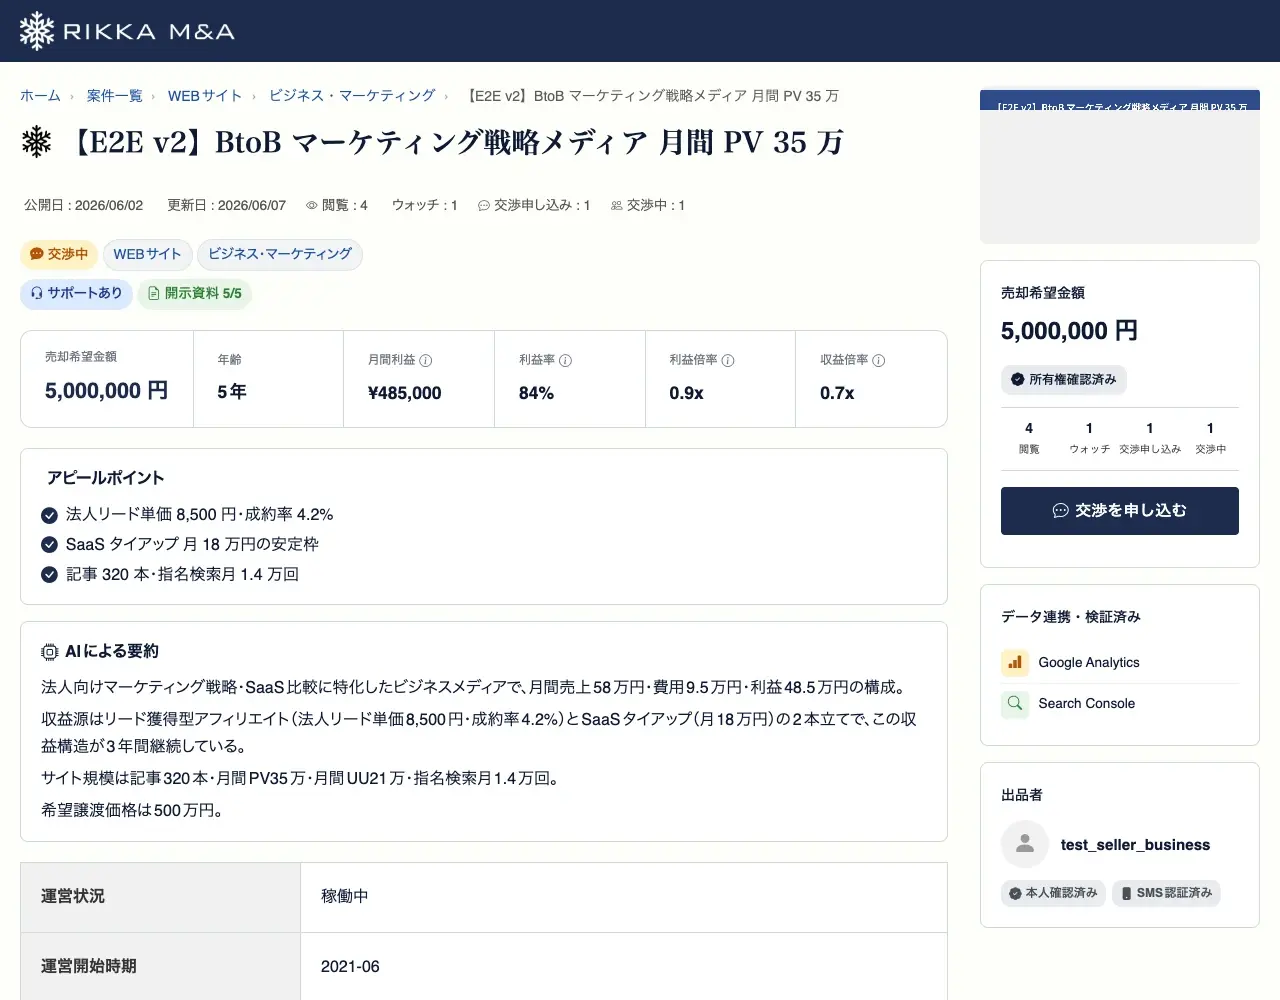Click the phone icon in SMS認証済み badge
This screenshot has width=1280, height=1000.
click(1127, 893)
